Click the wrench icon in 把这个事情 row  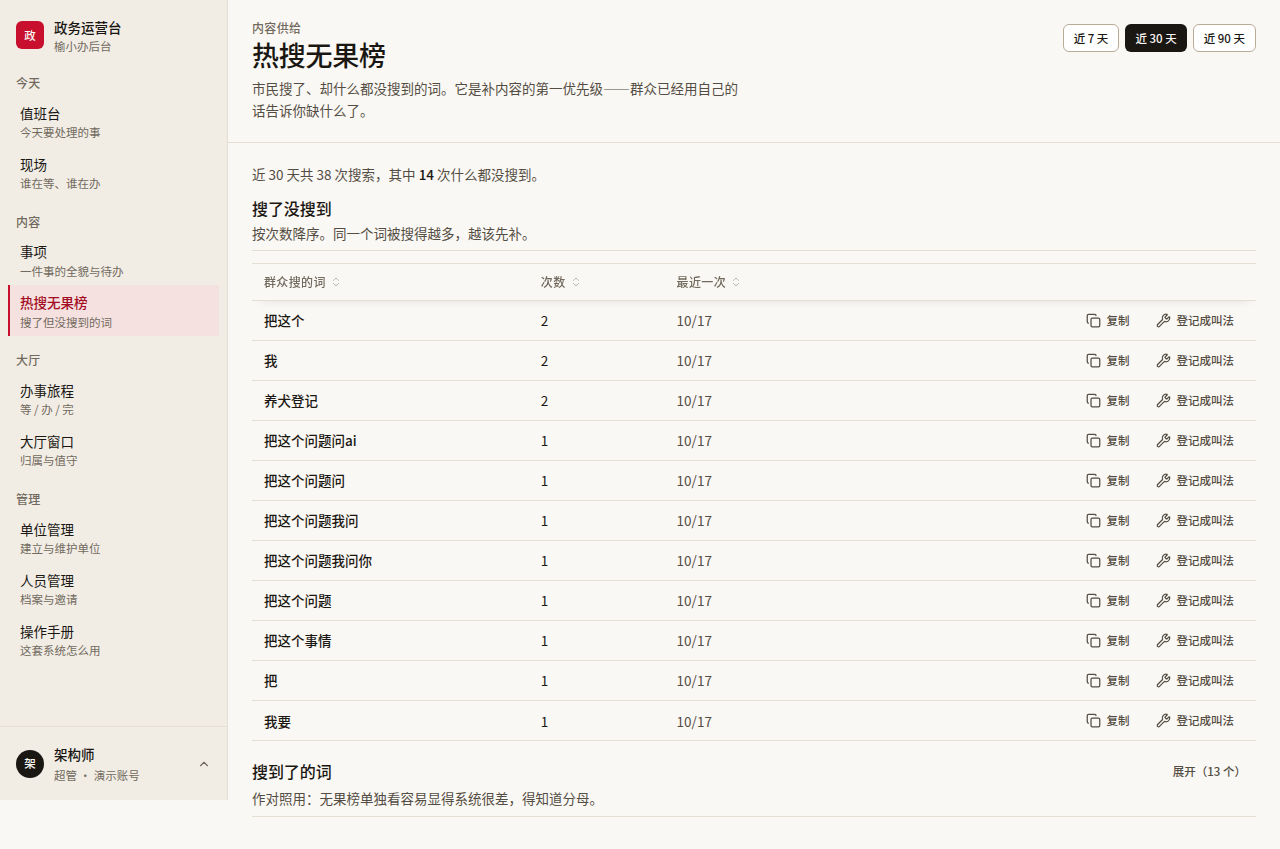pyautogui.click(x=1163, y=641)
